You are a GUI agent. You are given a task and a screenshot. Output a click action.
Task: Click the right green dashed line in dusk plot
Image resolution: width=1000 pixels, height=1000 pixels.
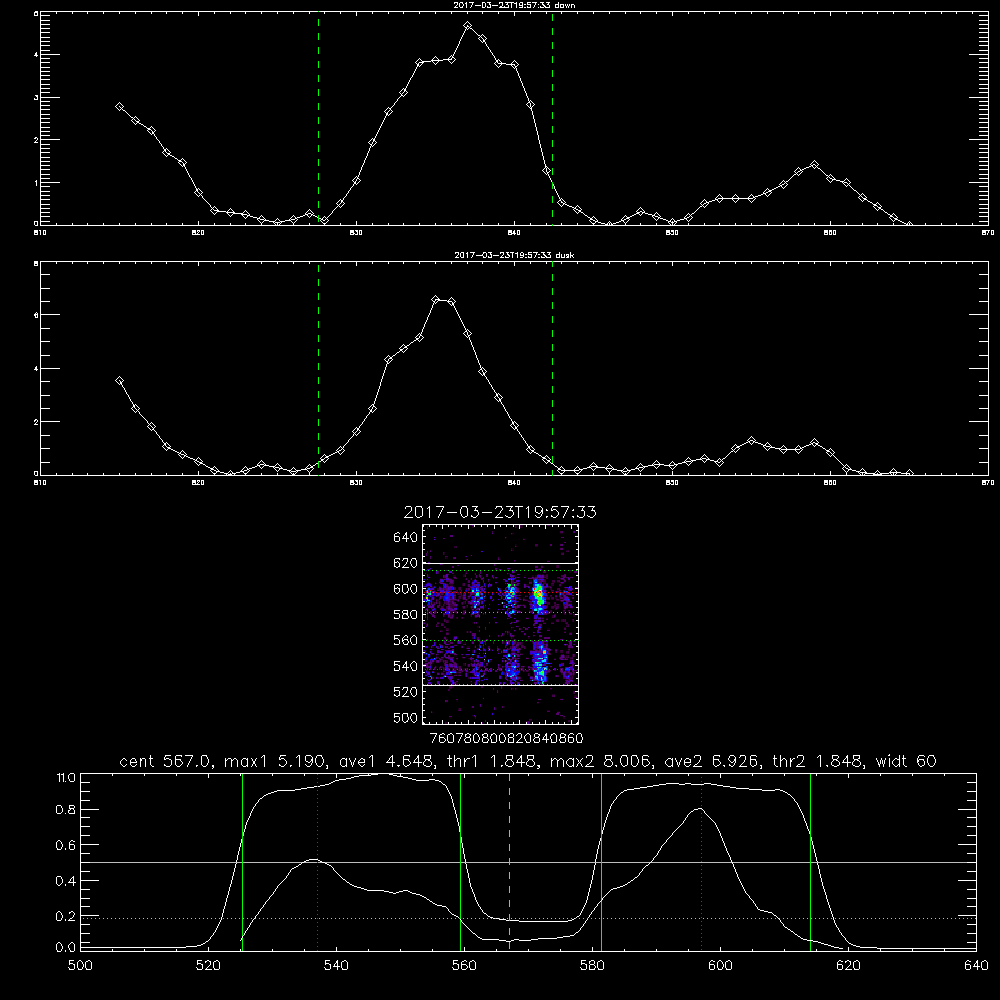click(552, 368)
